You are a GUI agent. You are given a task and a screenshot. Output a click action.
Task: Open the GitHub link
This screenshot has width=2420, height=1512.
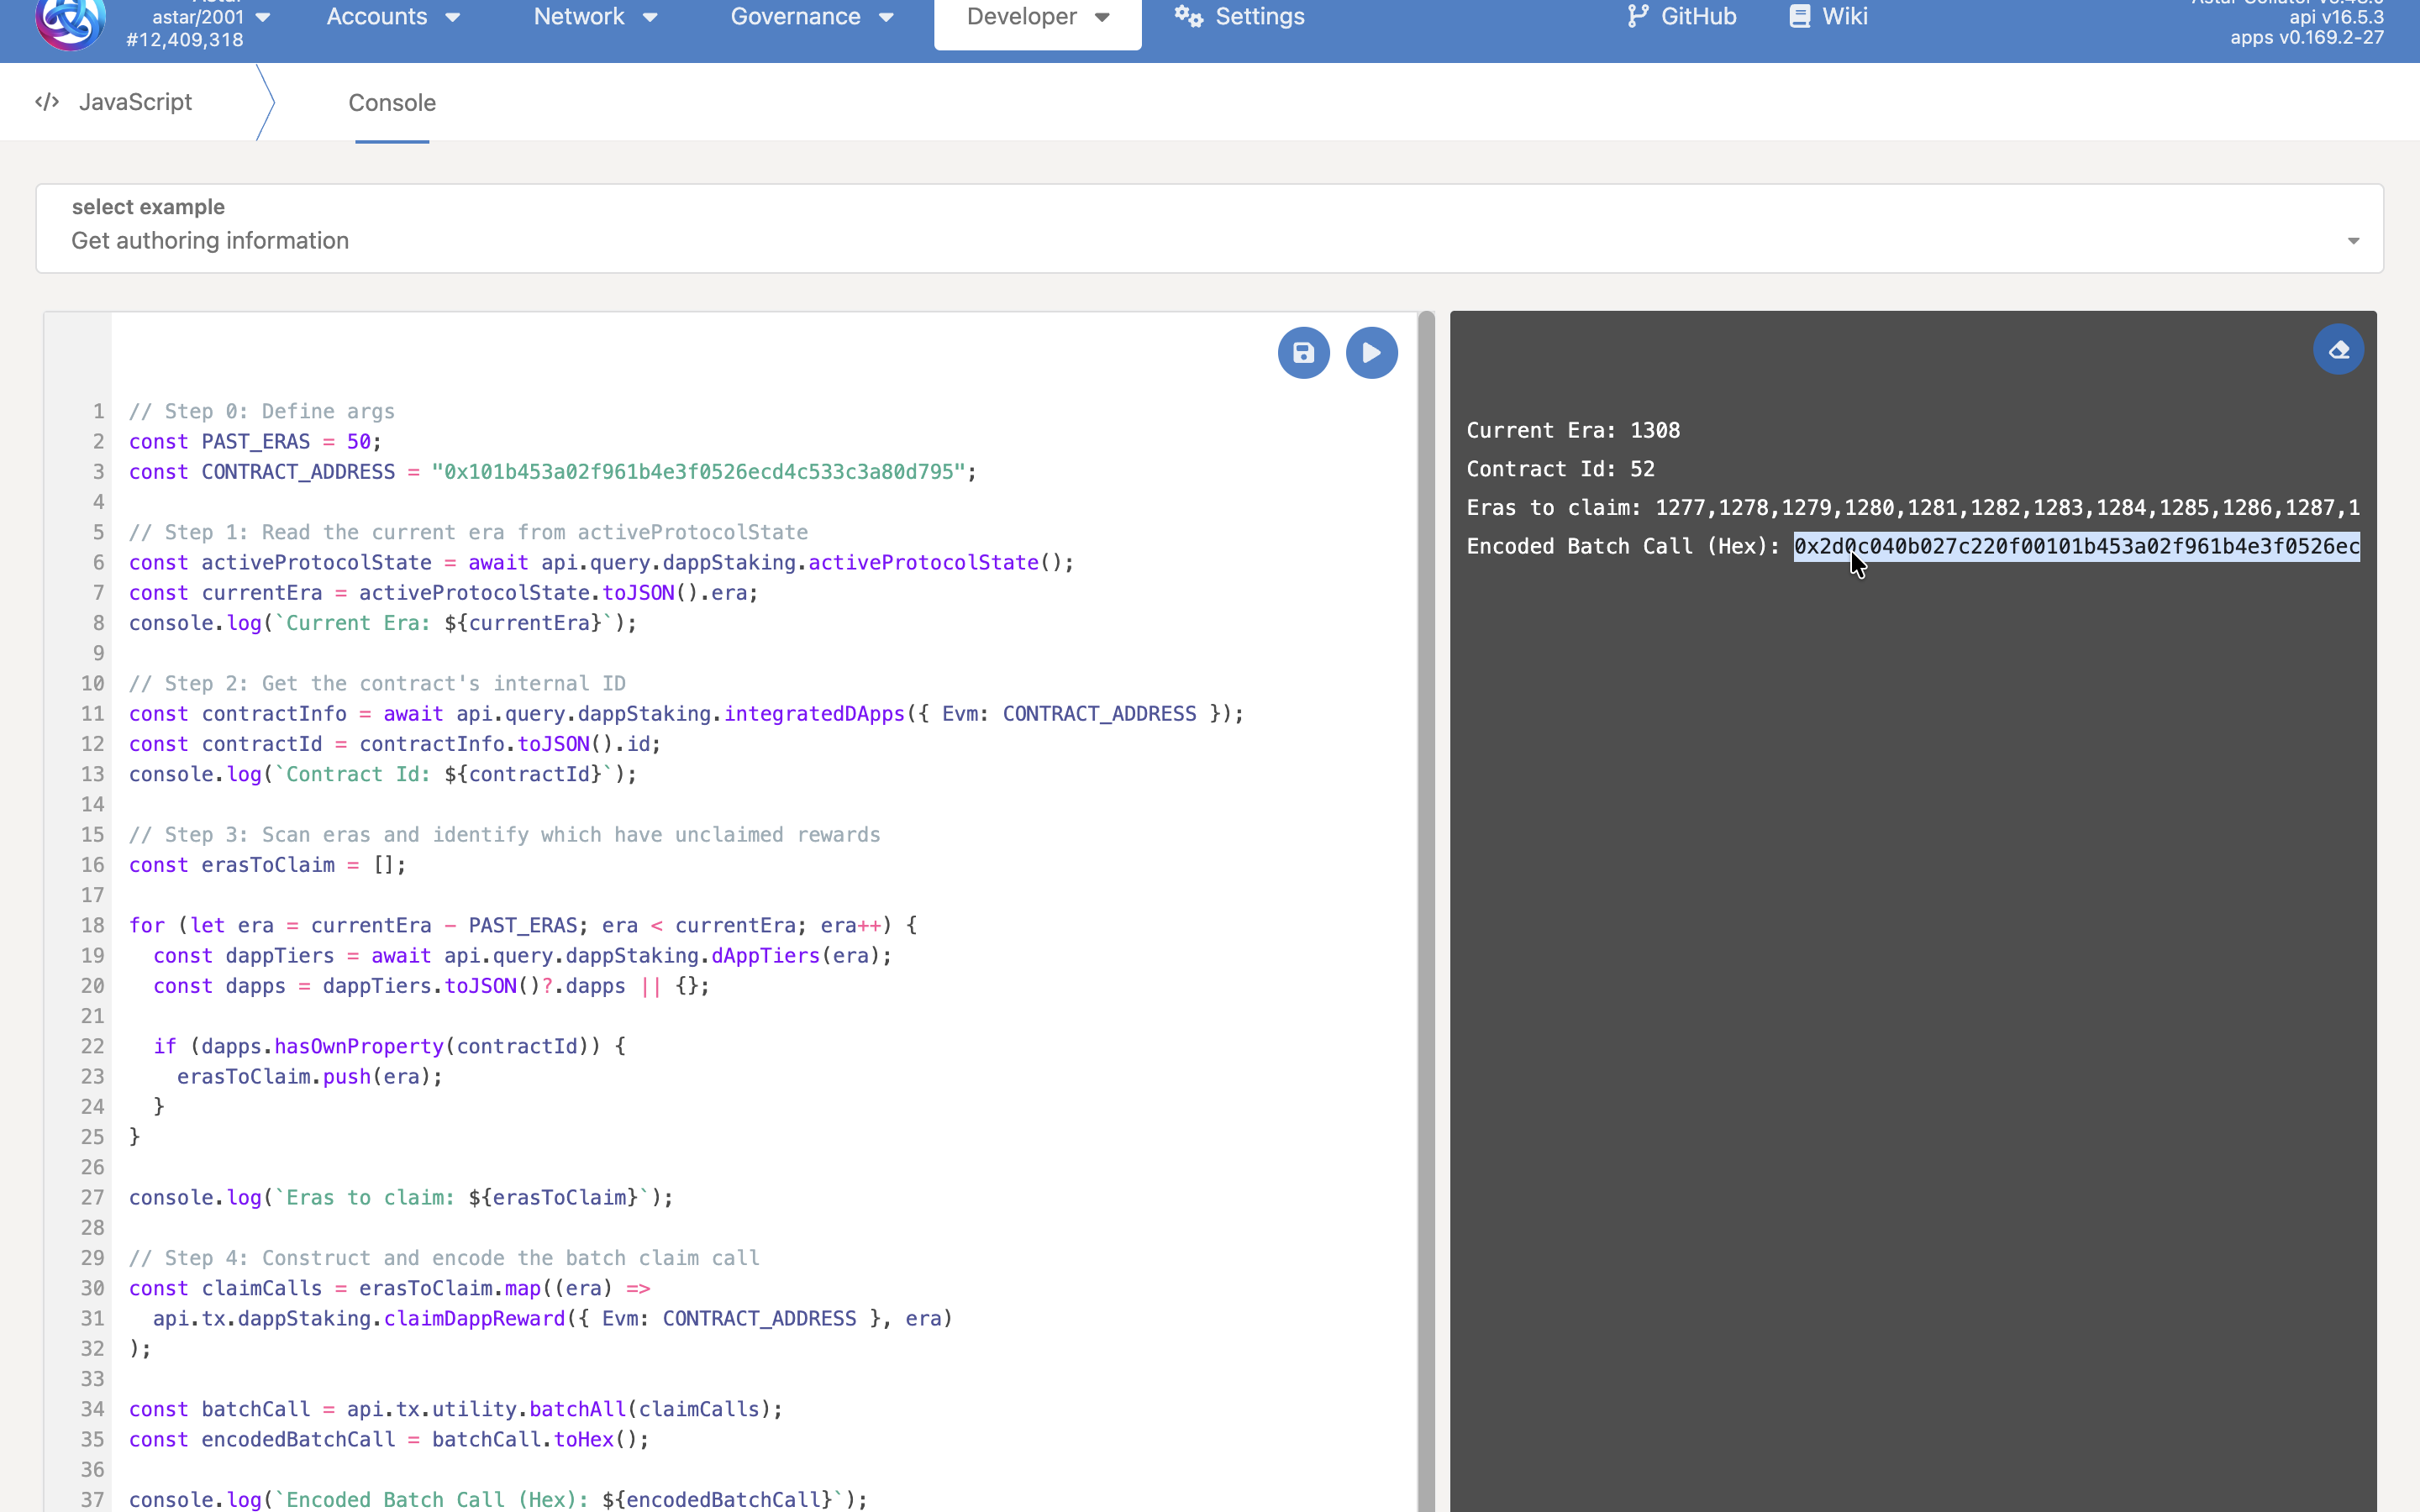point(1697,16)
